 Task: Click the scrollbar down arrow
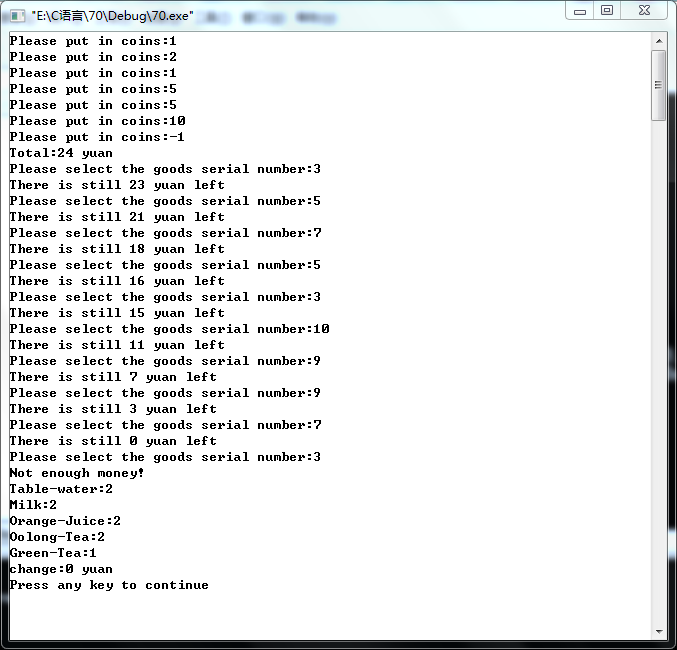[659, 631]
